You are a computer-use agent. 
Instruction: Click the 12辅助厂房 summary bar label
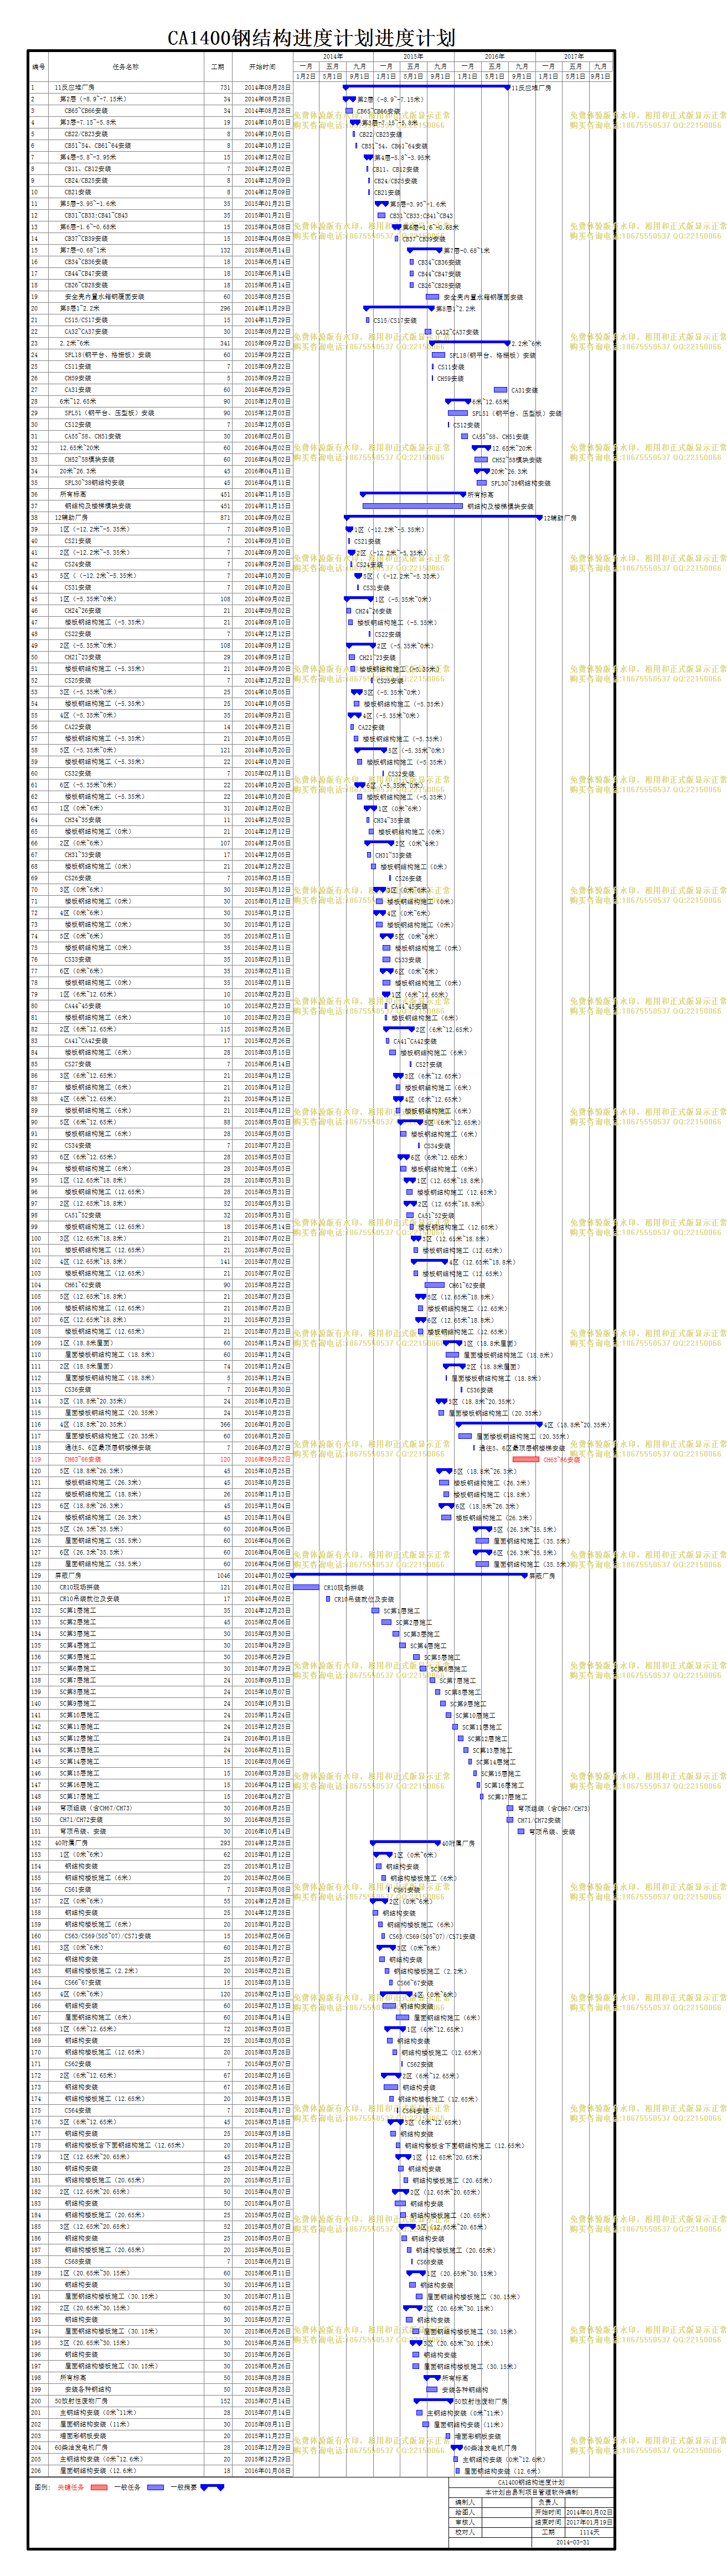point(560,518)
